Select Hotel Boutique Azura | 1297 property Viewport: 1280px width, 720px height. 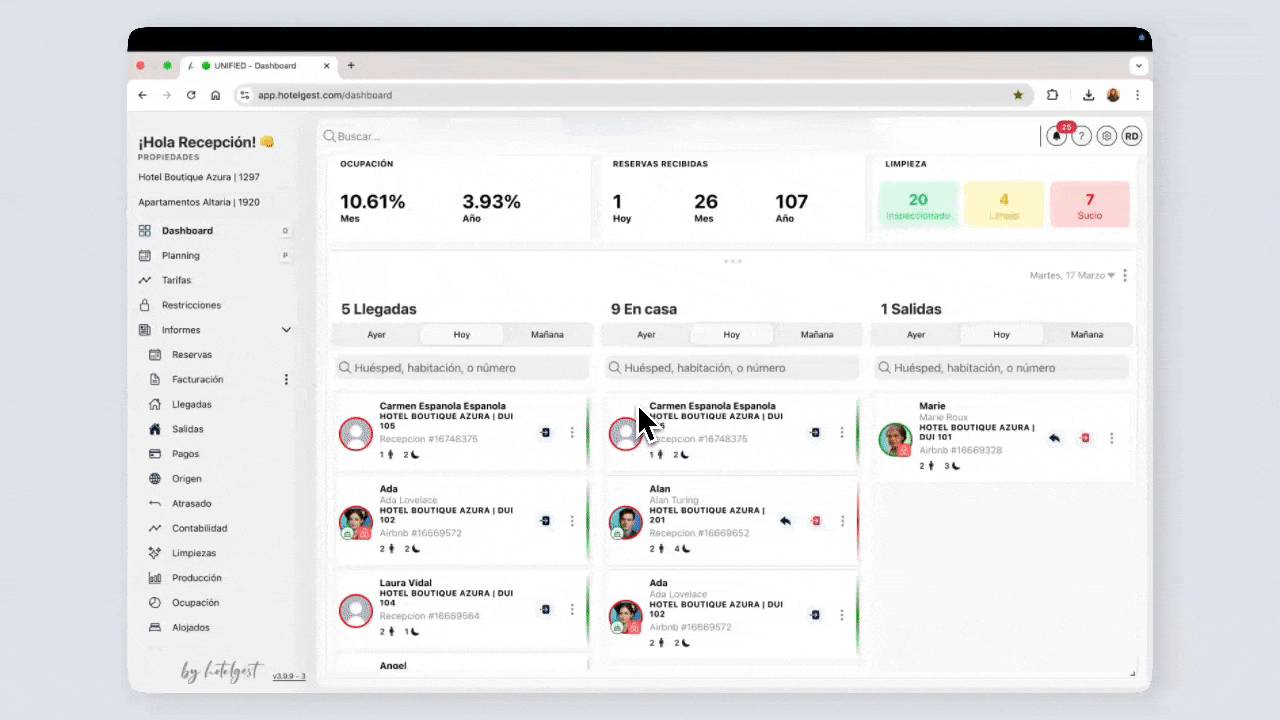tap(199, 177)
